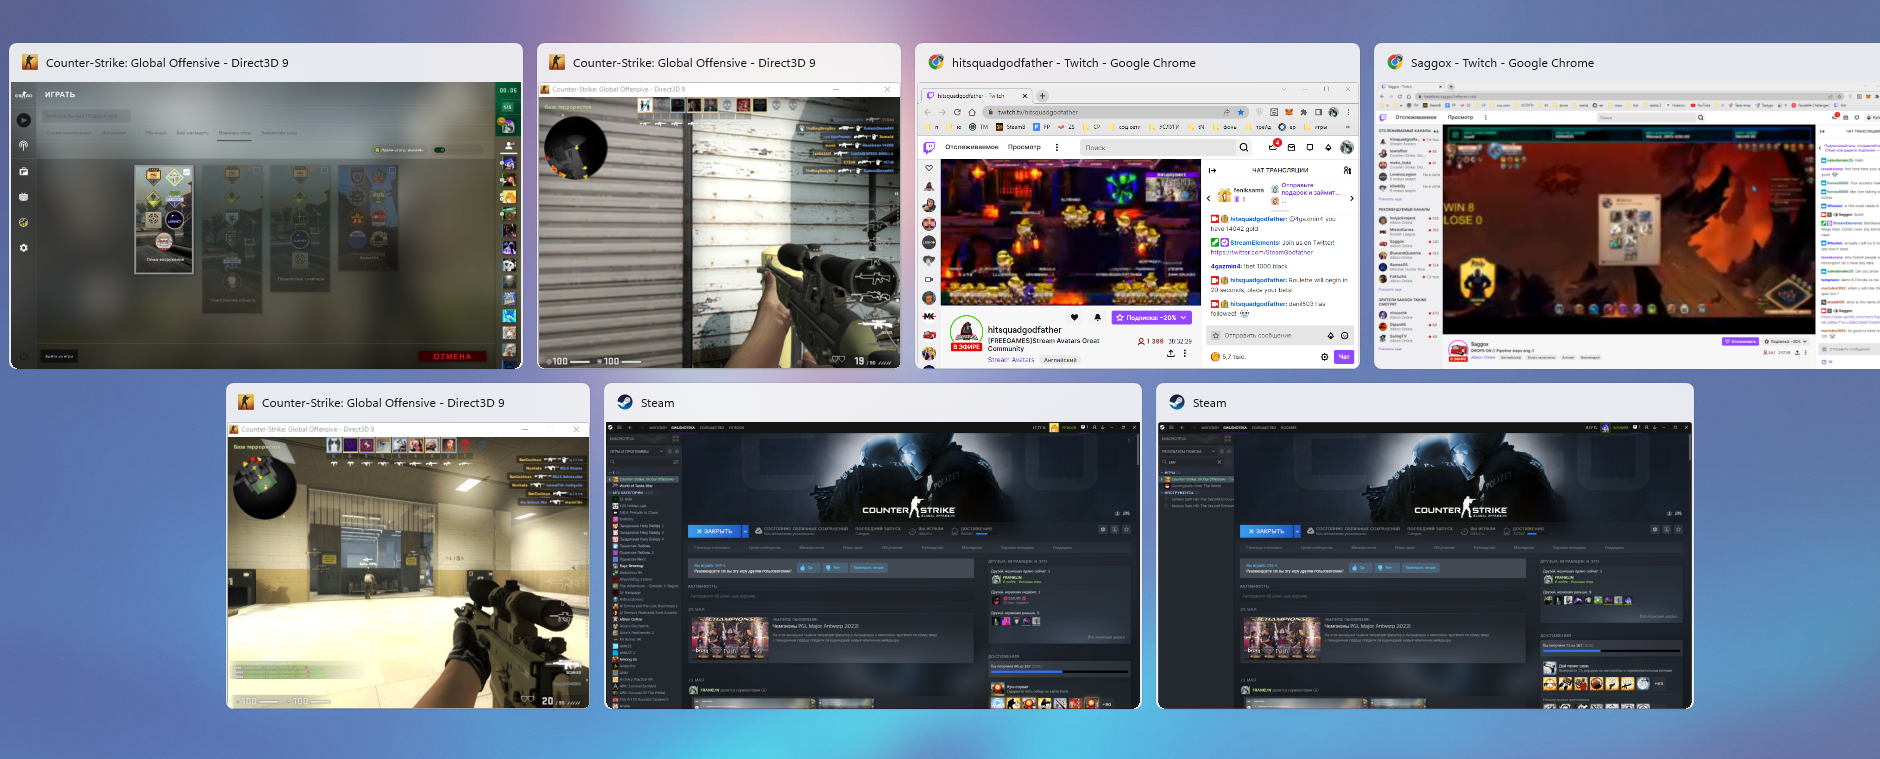Open the twitter.com/SteamGodfather link in chat
Image resolution: width=1880 pixels, height=759 pixels.
click(x=1261, y=252)
